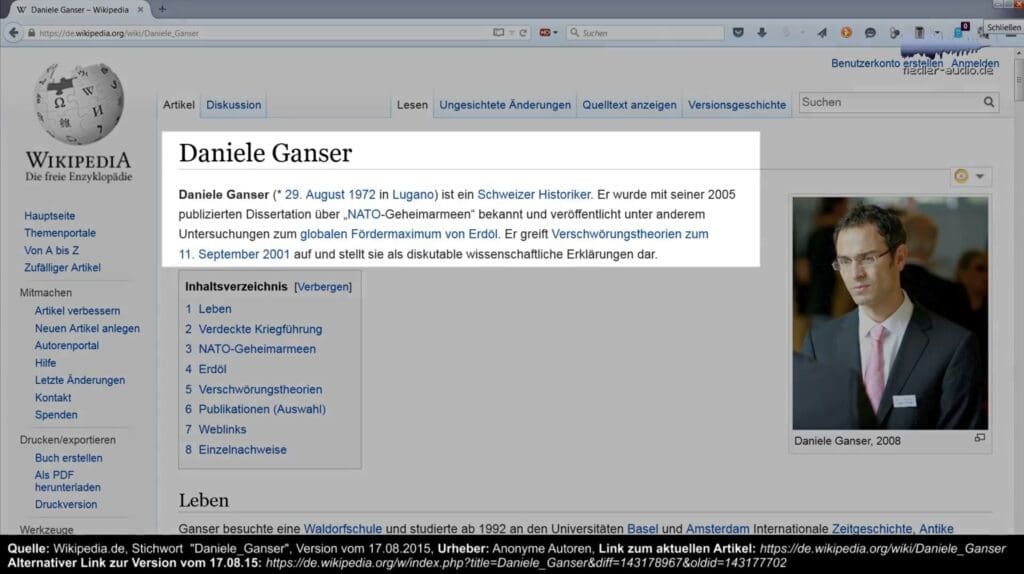Click the red search engine icon
The height and width of the screenshot is (574, 1024).
(x=544, y=33)
